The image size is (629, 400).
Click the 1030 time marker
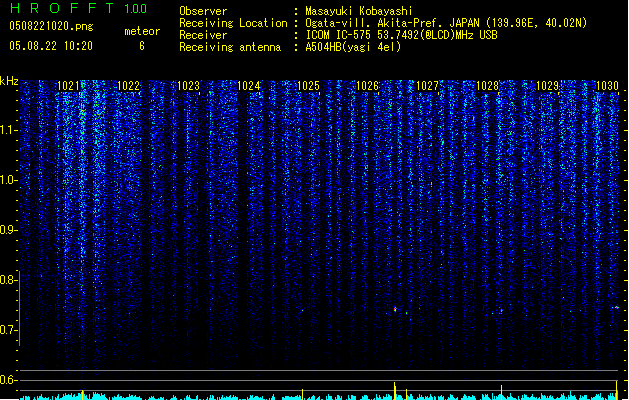coord(607,86)
